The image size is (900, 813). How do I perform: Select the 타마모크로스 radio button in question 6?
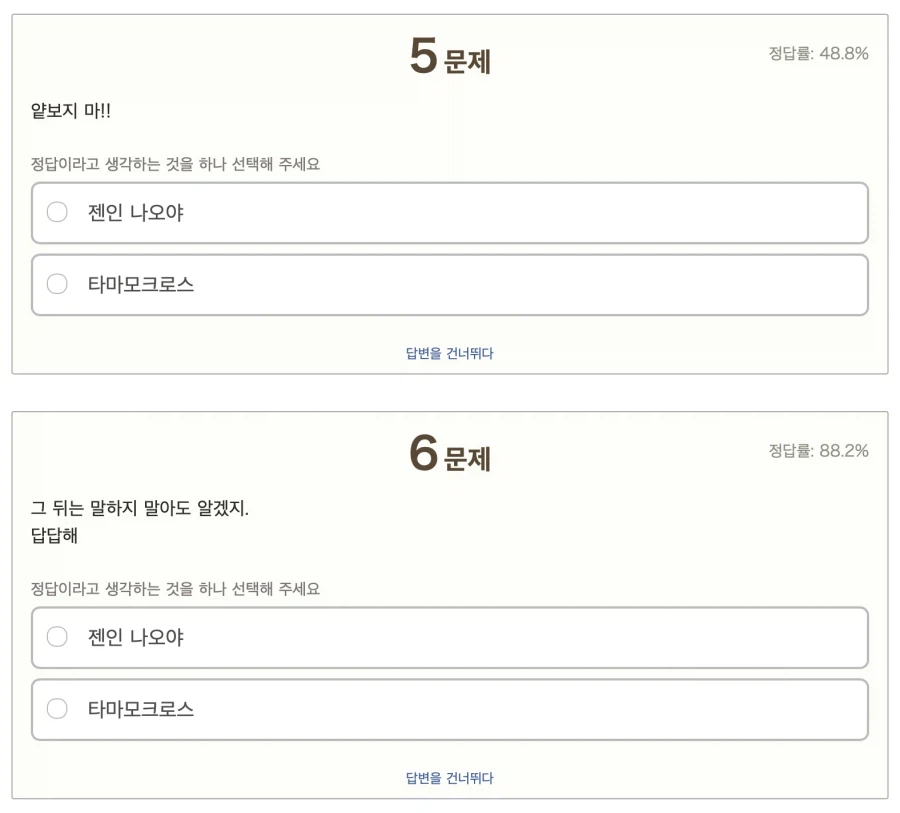click(x=57, y=709)
